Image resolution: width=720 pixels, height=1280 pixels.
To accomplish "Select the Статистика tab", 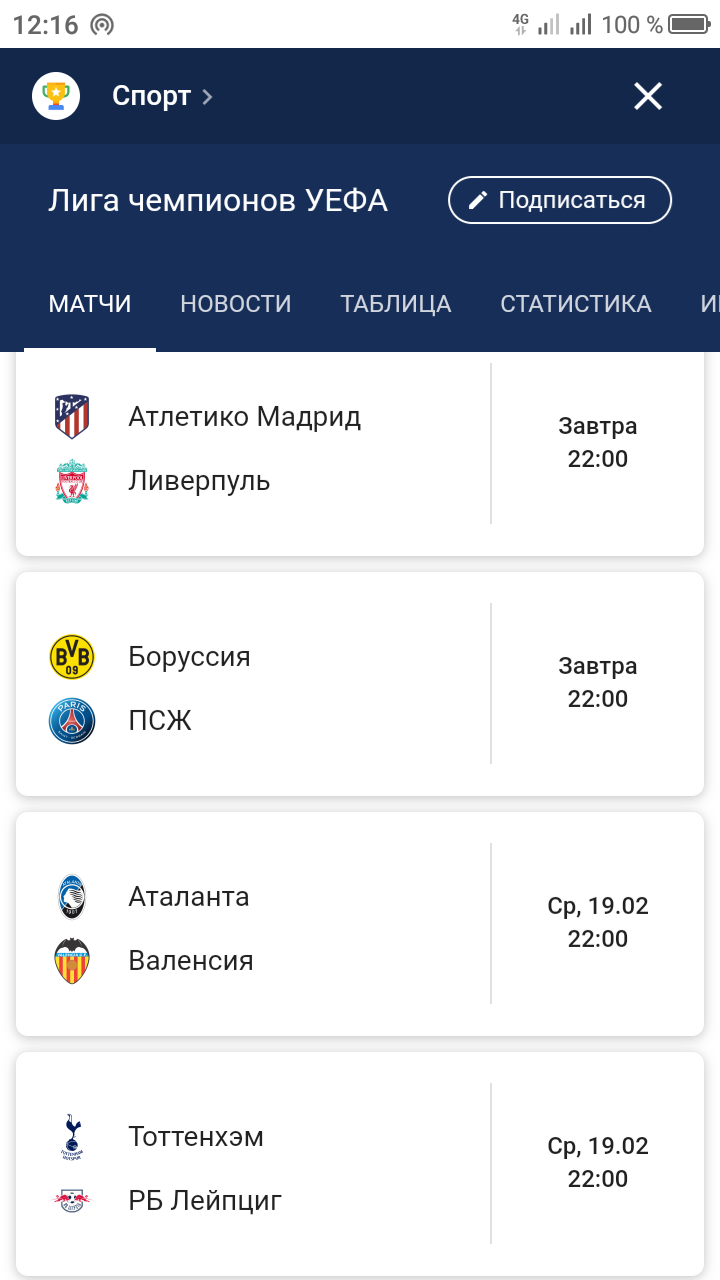I will 576,304.
